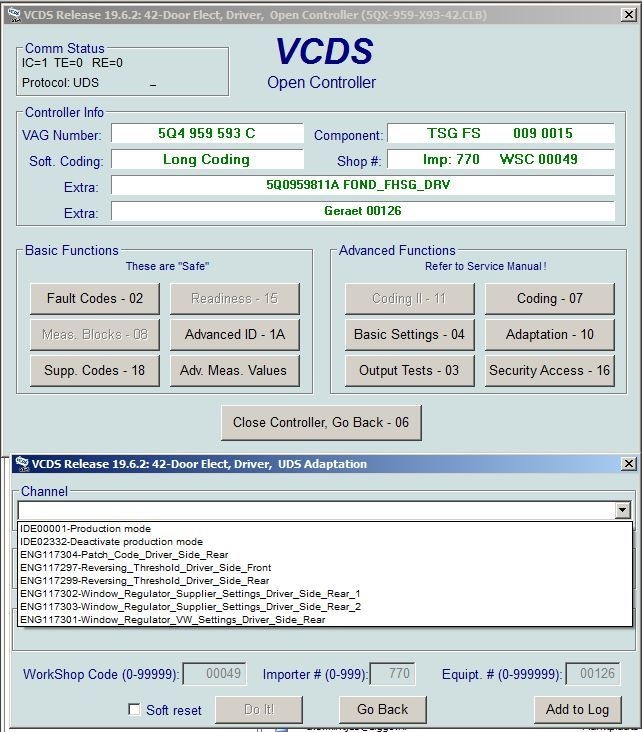Screen dimensions: 642x732
Task: Click the Soft. Coding field Long Coding
Action: [207, 160]
